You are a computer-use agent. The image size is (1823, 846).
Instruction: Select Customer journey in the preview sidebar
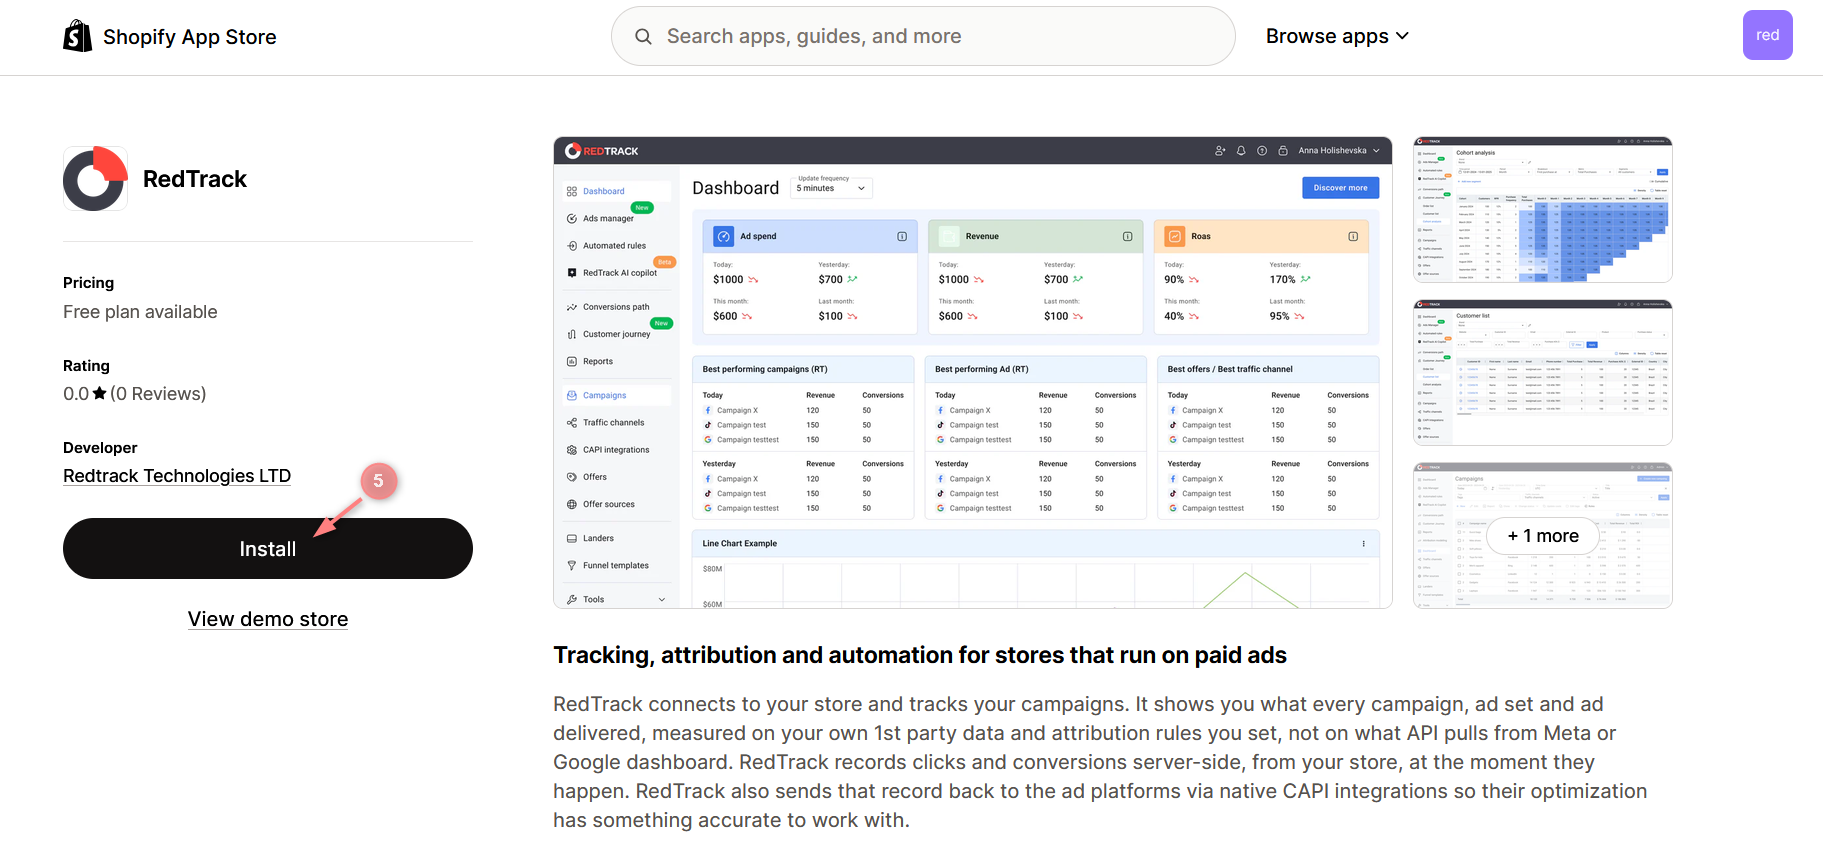616,334
